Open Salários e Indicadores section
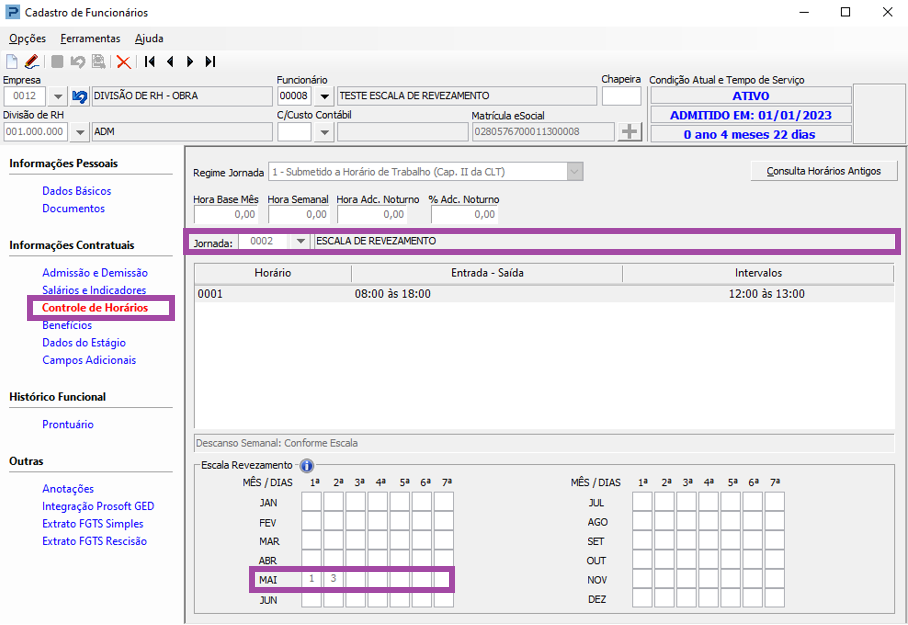Image resolution: width=908 pixels, height=625 pixels. pos(94,290)
